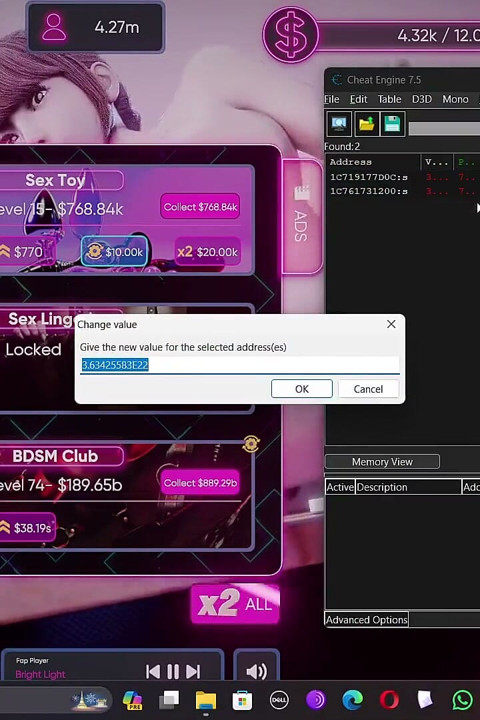Click the Collect $768.84k button
Viewport: 480px width, 720px height.
pyautogui.click(x=200, y=207)
